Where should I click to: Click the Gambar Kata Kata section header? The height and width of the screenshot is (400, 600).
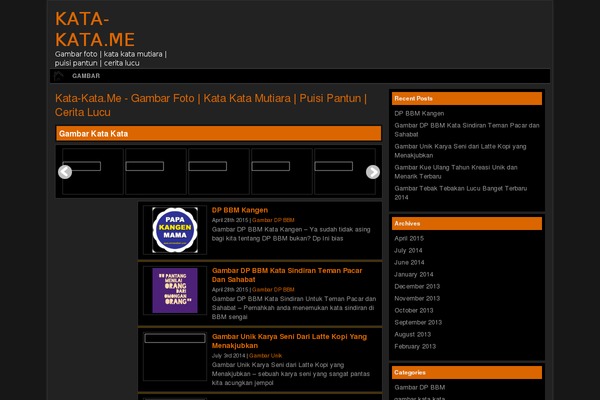tap(218, 134)
